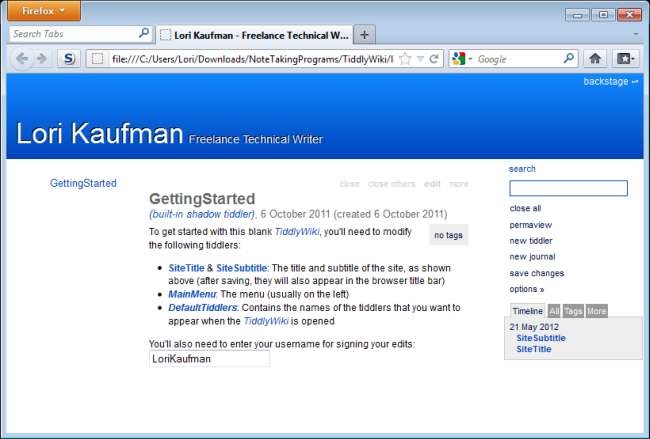Viewport: 650px width, 439px height.
Task: Bookmark page with the star icon
Action: 405,59
